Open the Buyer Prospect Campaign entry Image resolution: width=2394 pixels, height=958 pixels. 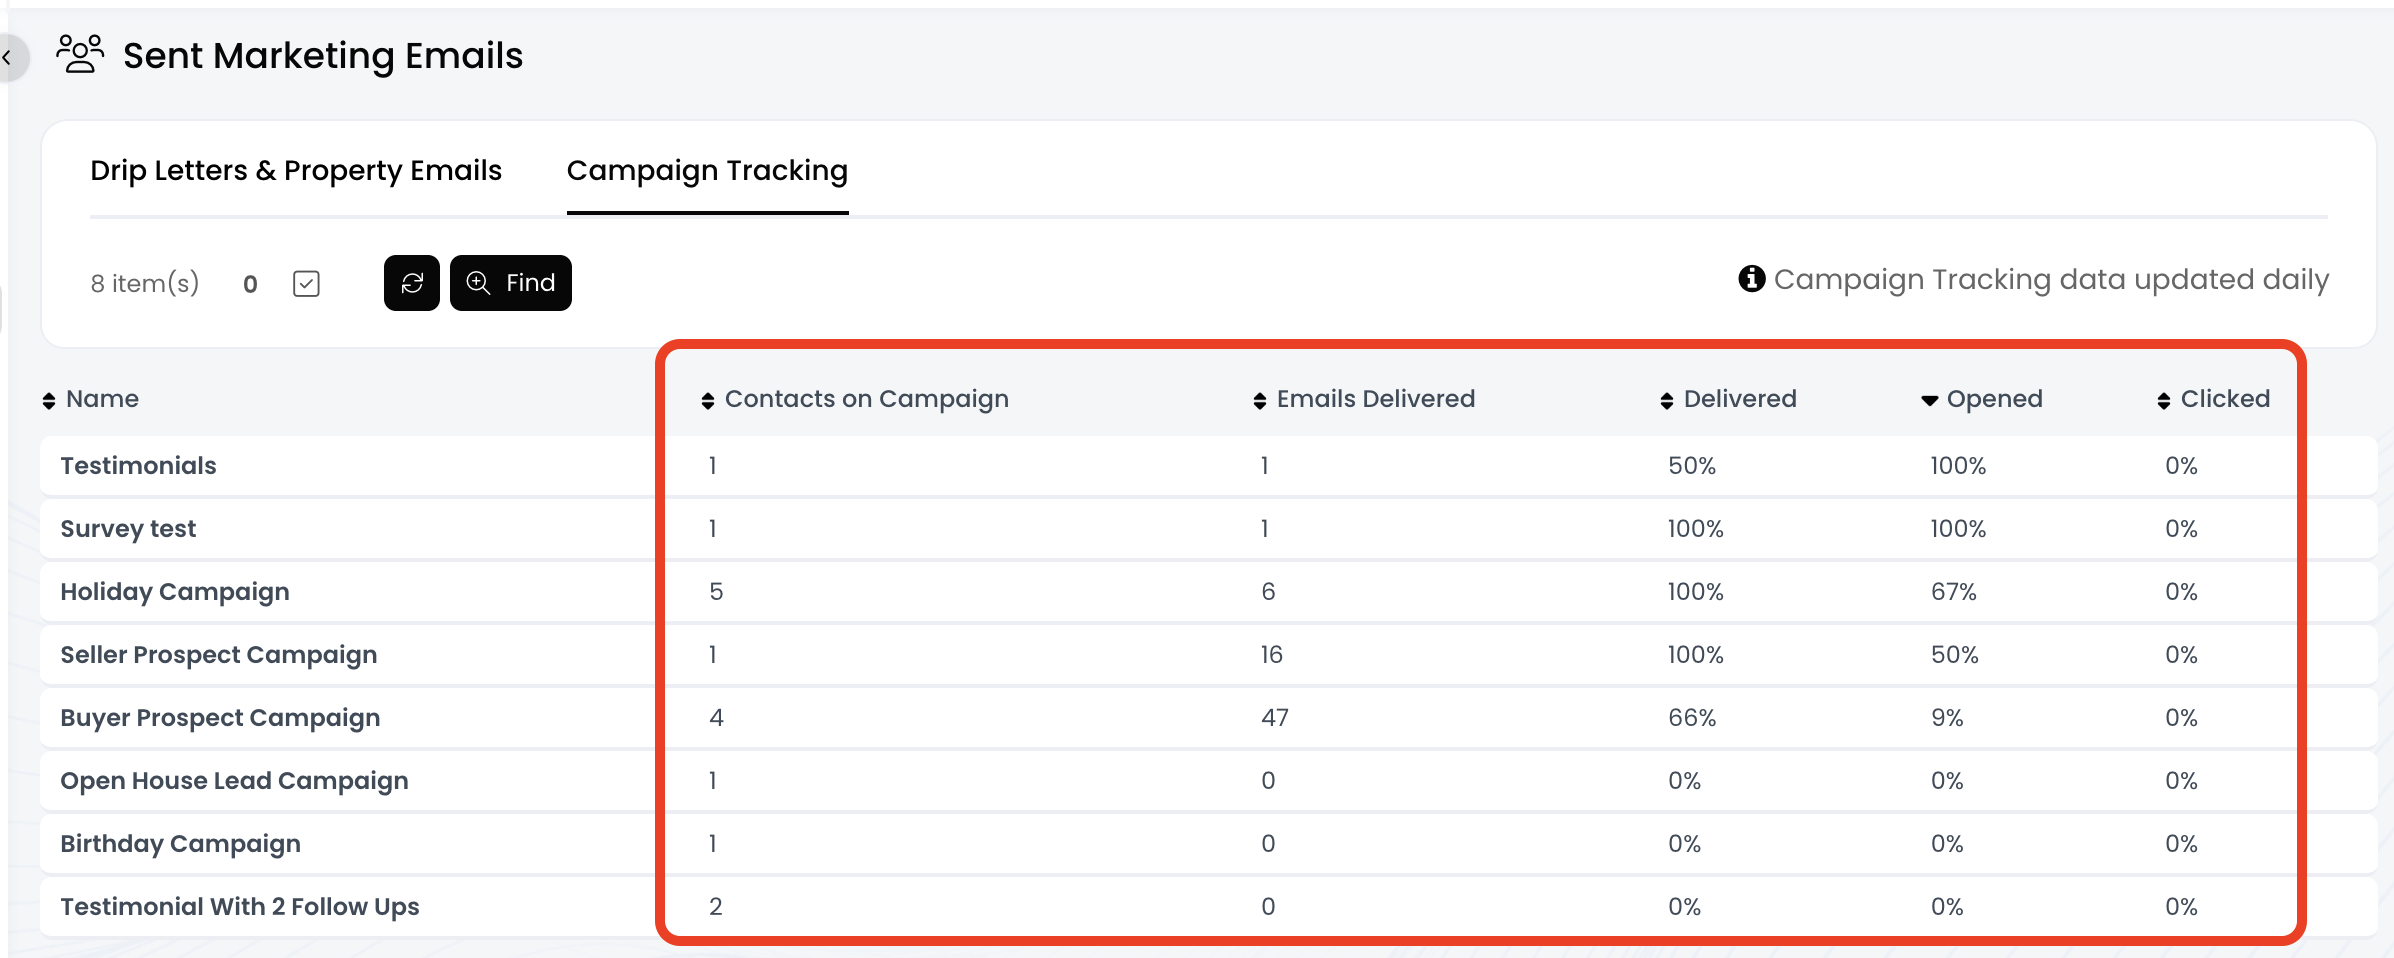coord(220,718)
